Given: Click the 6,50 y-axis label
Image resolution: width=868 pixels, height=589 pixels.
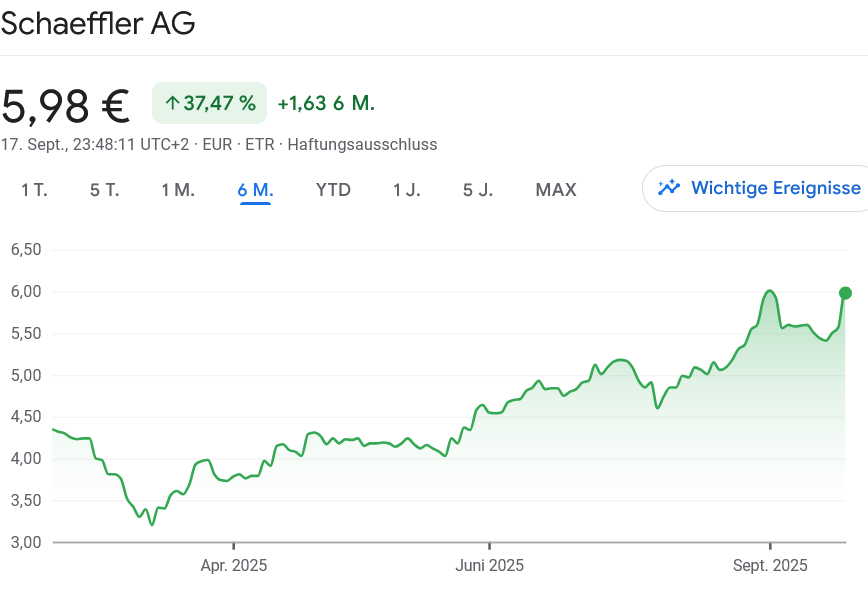Looking at the screenshot, I should pyautogui.click(x=25, y=250).
